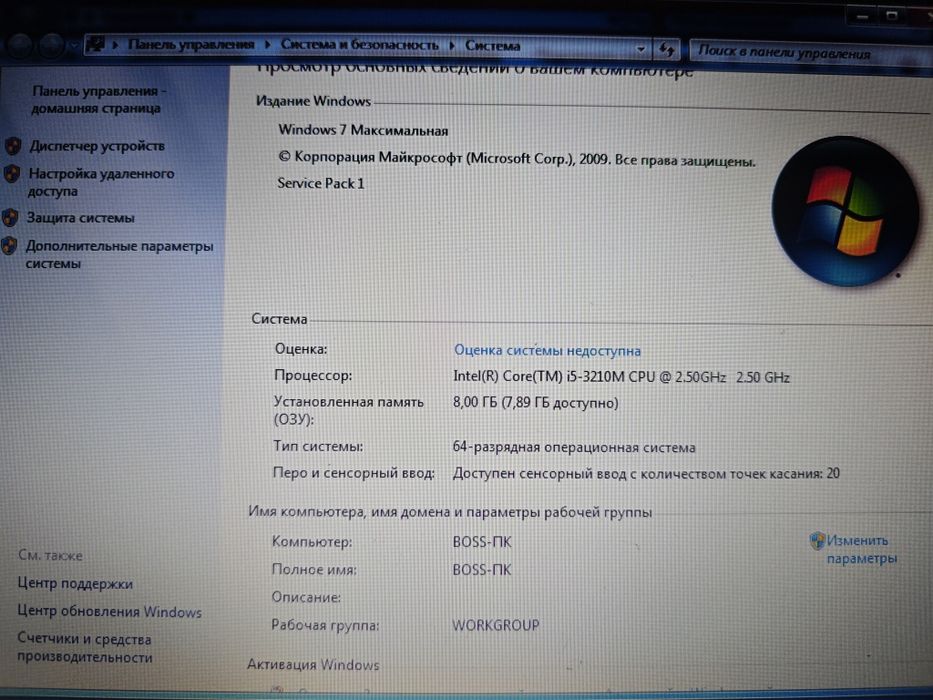The image size is (933, 700).
Task: Click Система breadcrumb segment
Action: pyautogui.click(x=493, y=45)
